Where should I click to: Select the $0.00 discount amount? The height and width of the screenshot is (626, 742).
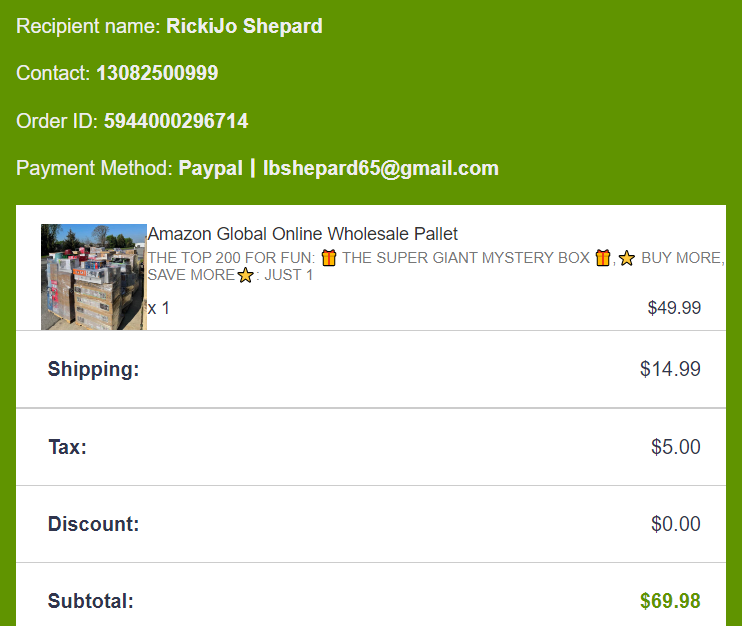(x=675, y=524)
